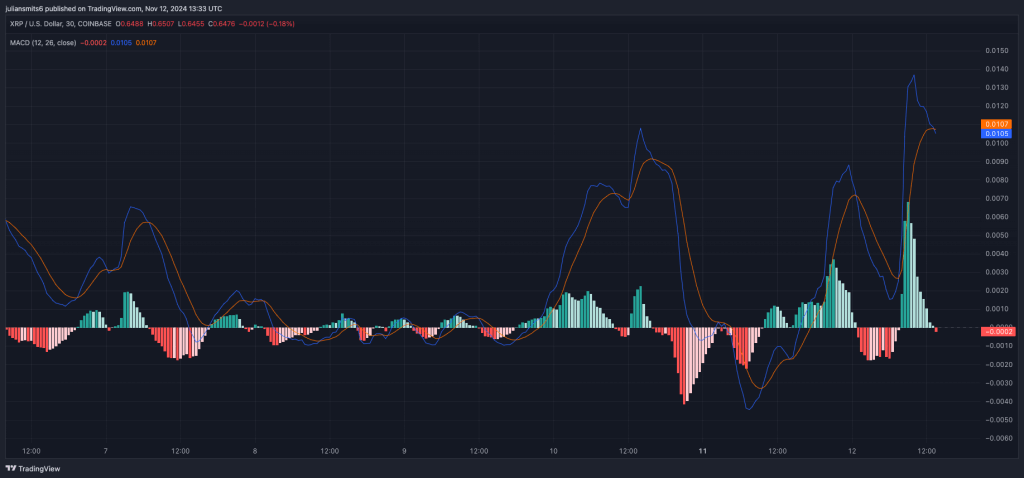
Task: Click the close price C0.6476 value
Action: [x=221, y=24]
